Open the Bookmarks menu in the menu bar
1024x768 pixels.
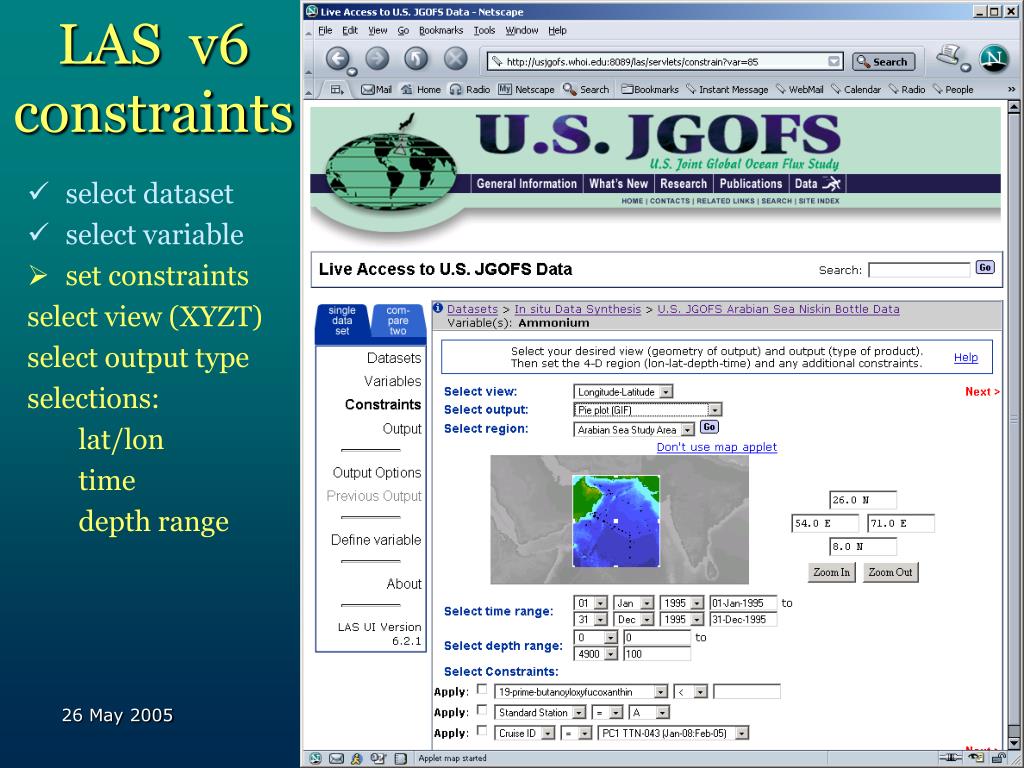(x=441, y=31)
